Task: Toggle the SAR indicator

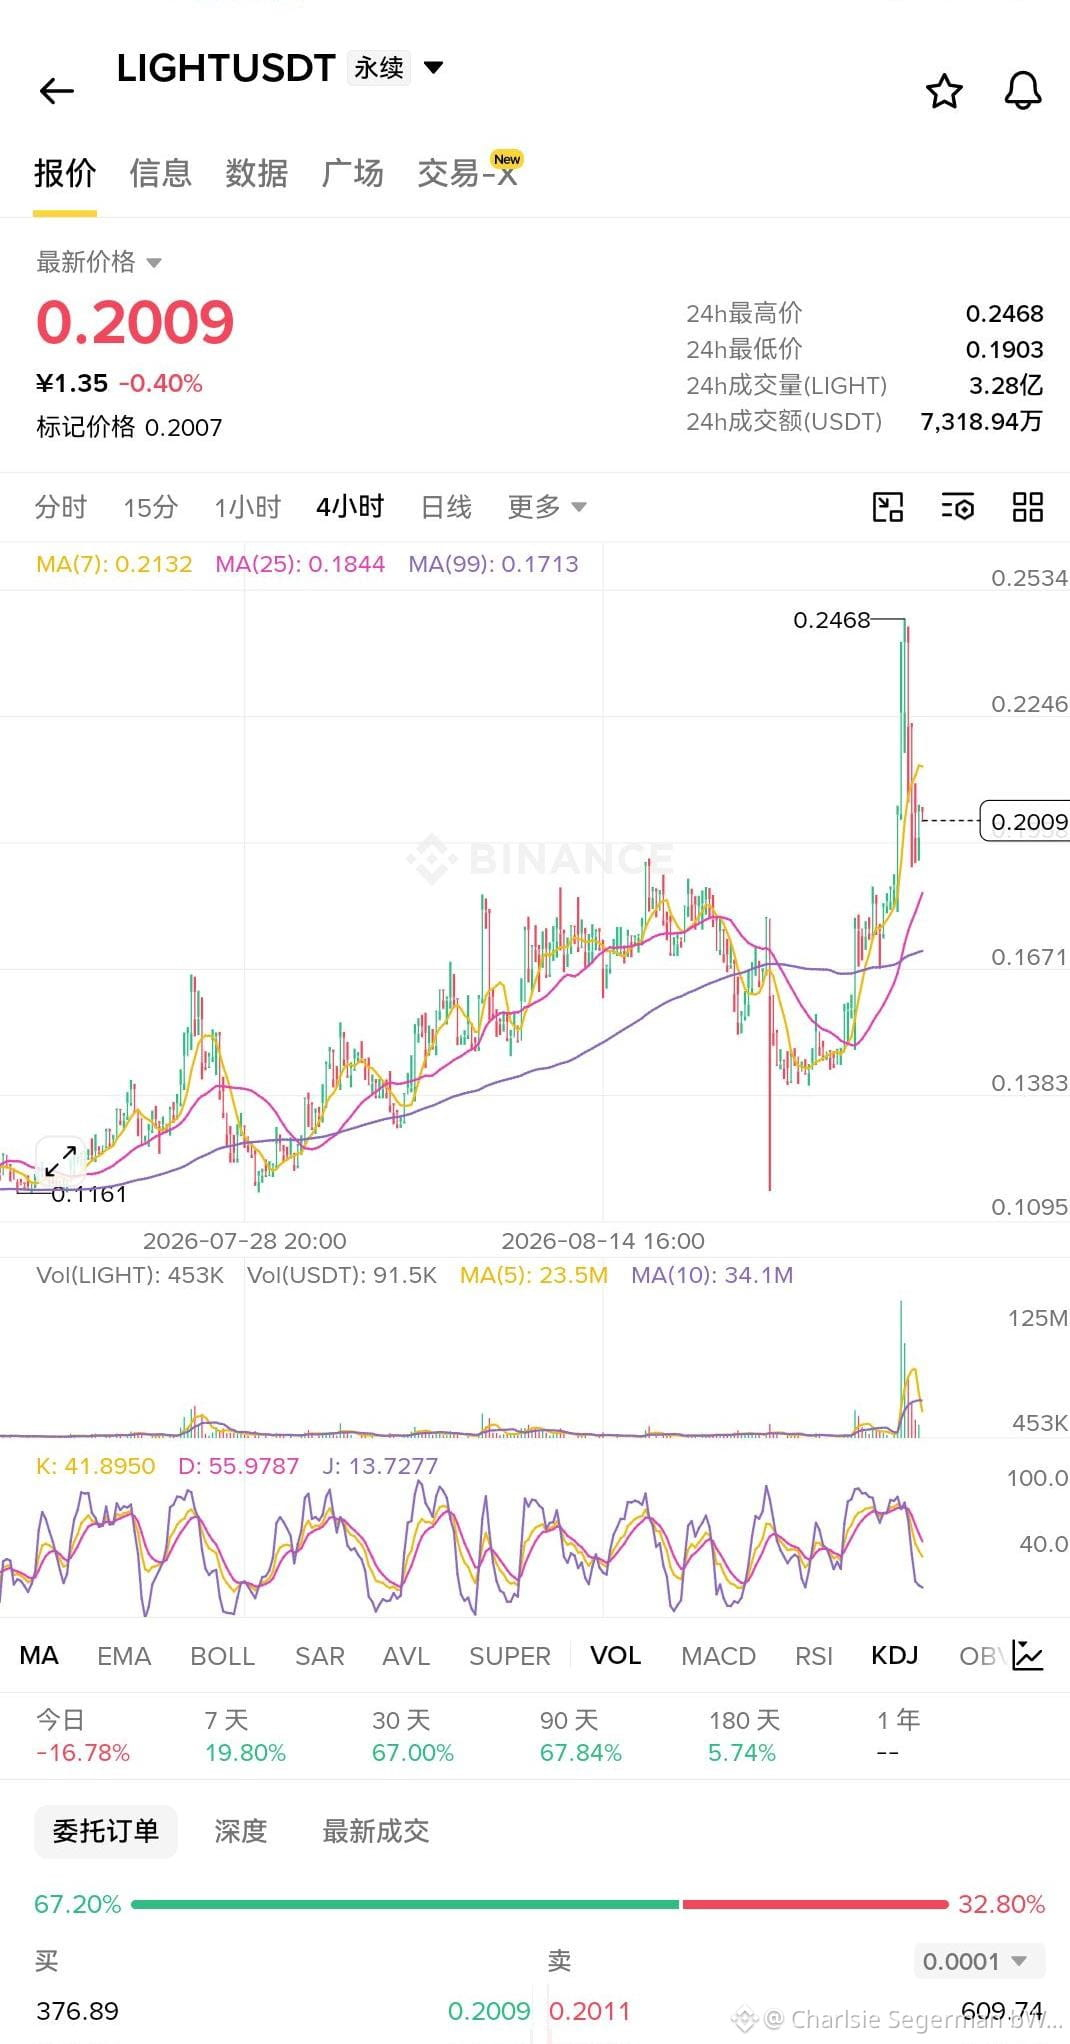Action: tap(319, 1656)
